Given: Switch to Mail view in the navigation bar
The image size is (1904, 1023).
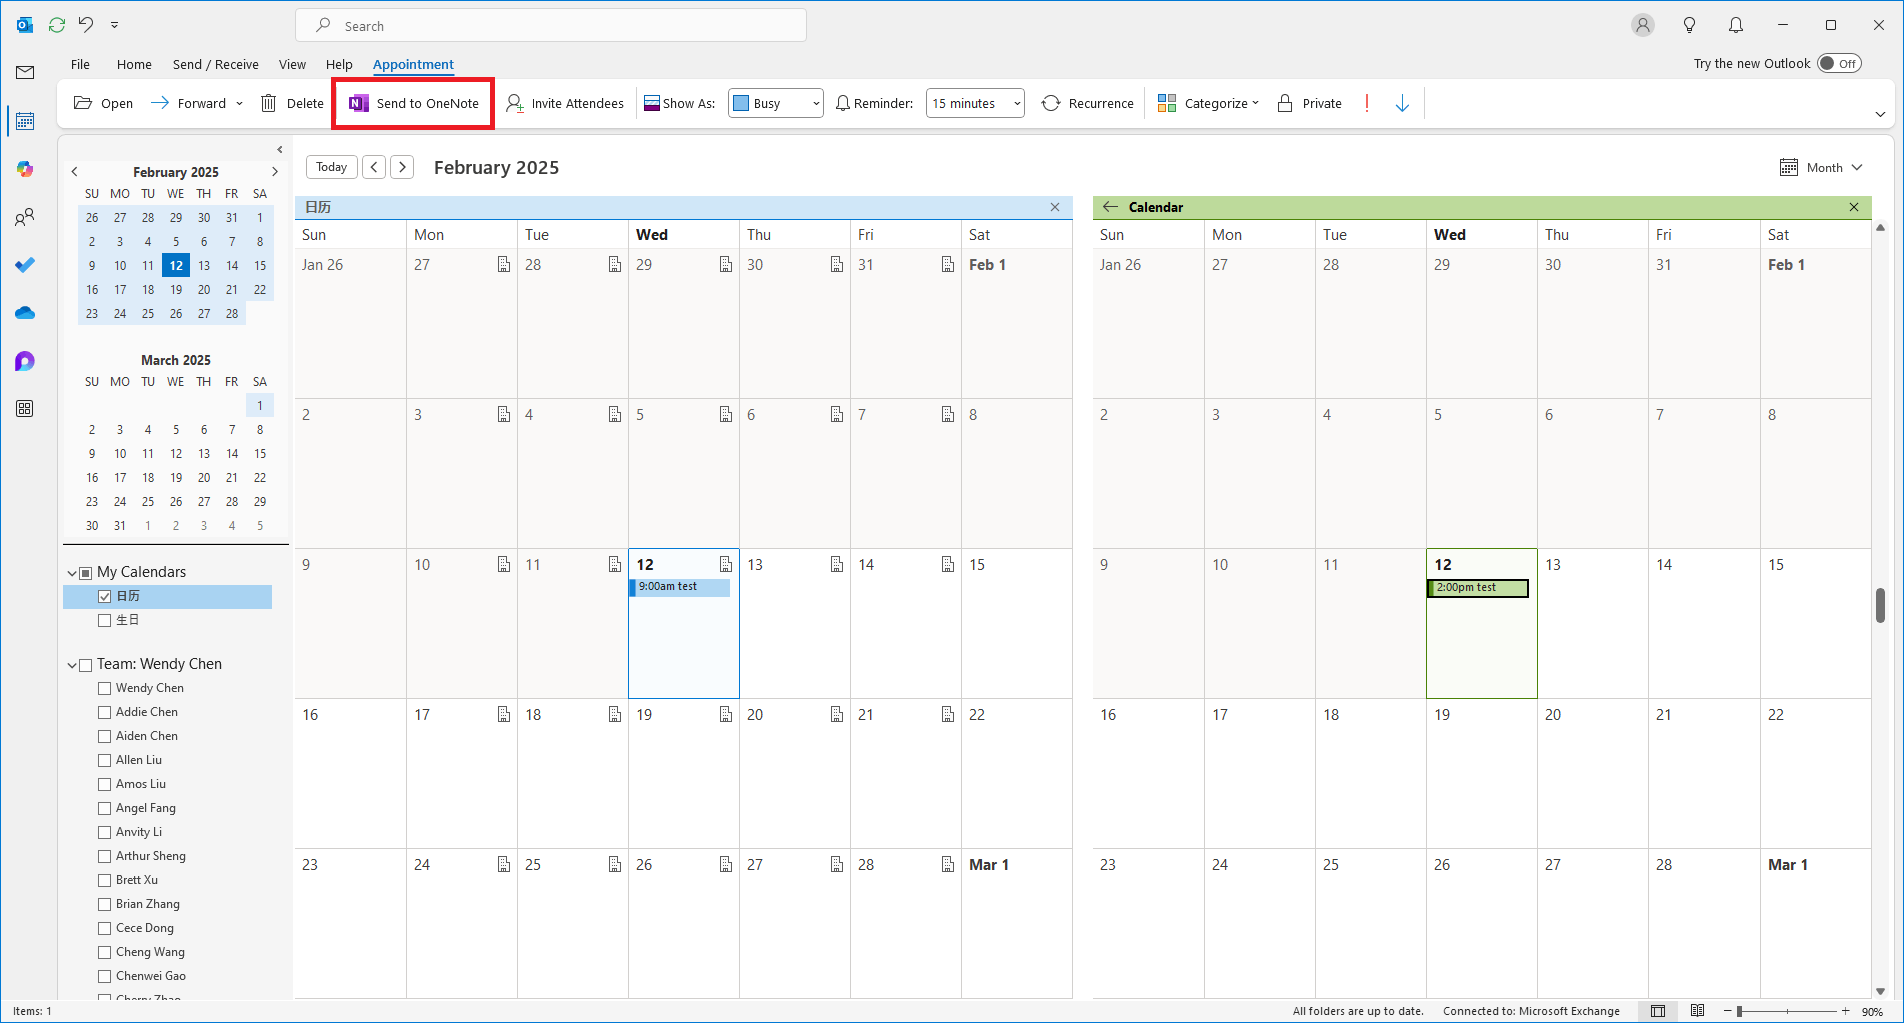Looking at the screenshot, I should [x=24, y=72].
